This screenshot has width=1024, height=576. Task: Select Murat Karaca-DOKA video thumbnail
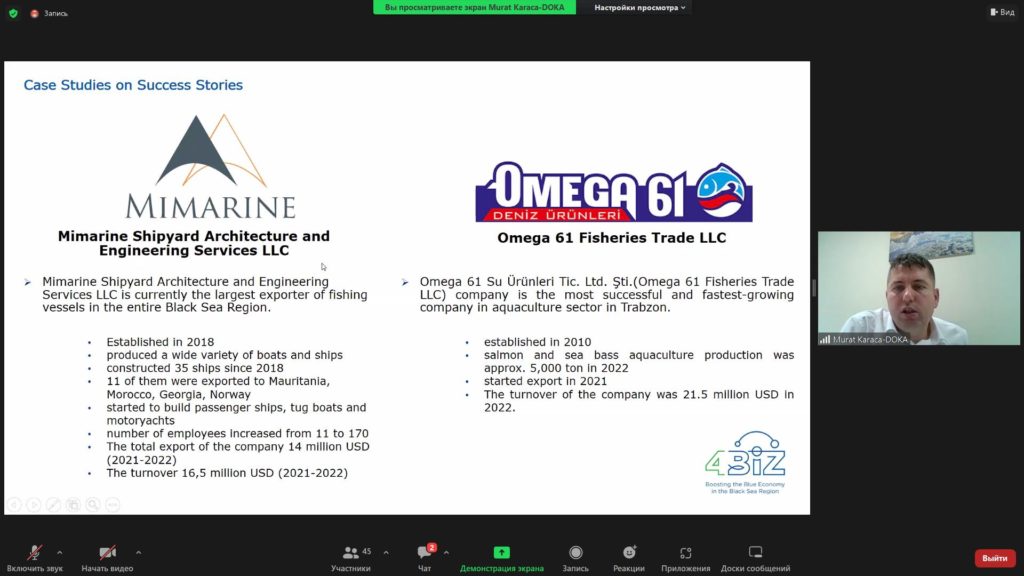click(918, 289)
